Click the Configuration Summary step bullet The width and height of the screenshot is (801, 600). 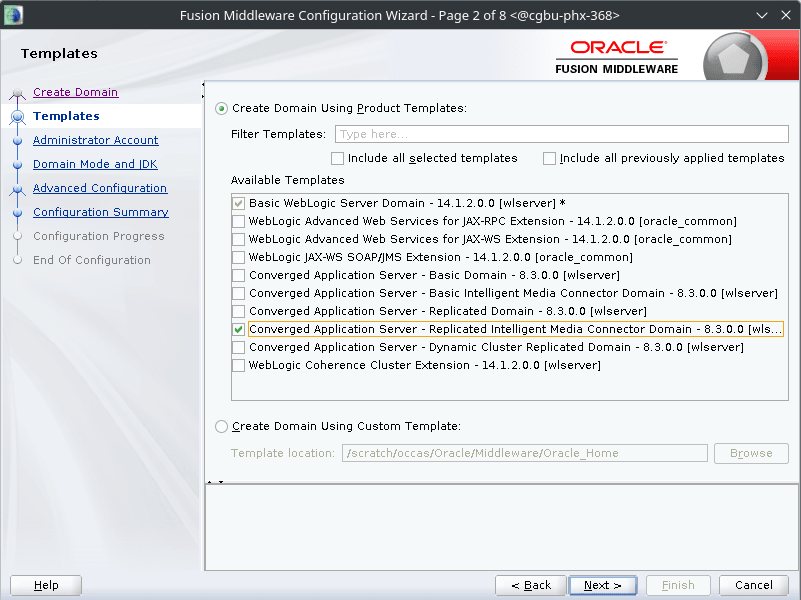click(x=18, y=212)
